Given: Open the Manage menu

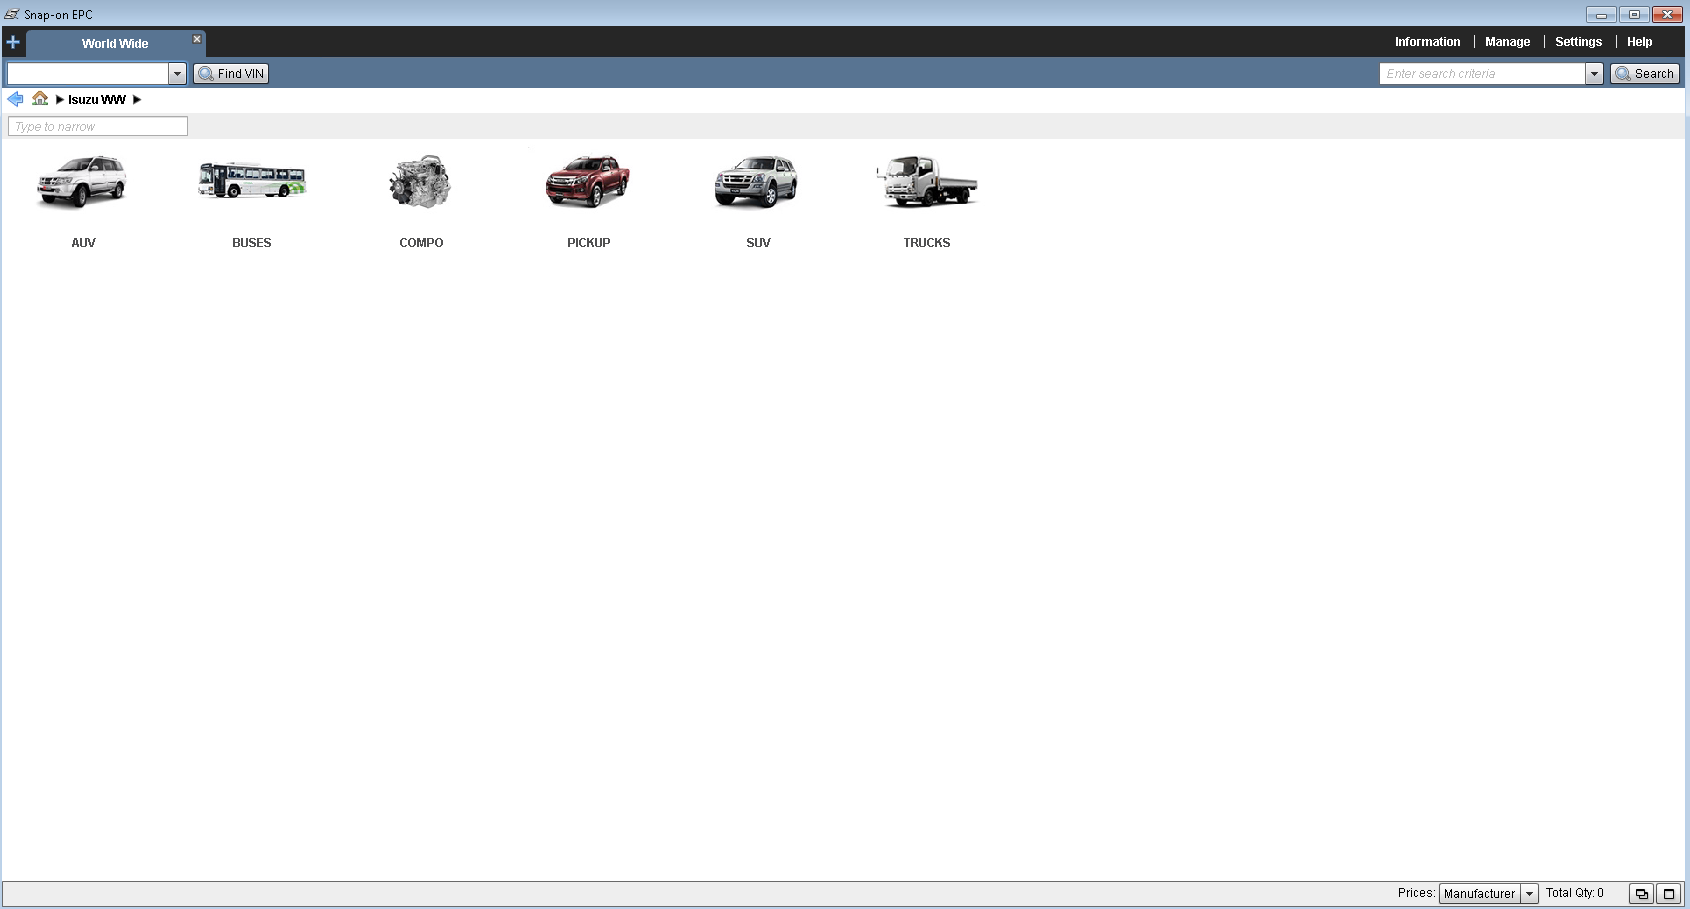Looking at the screenshot, I should tap(1507, 42).
